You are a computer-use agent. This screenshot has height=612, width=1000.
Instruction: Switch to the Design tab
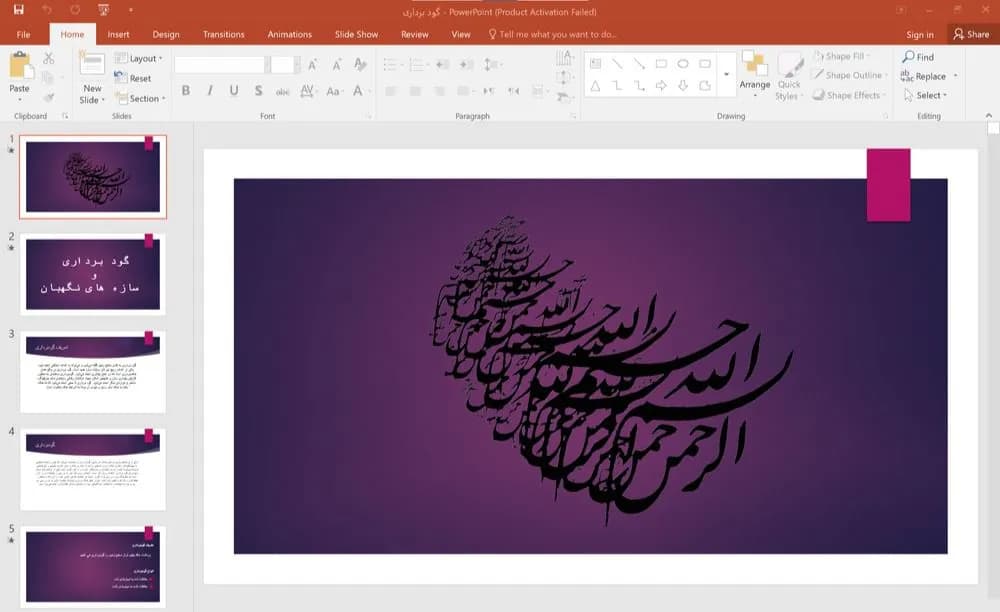(x=166, y=34)
